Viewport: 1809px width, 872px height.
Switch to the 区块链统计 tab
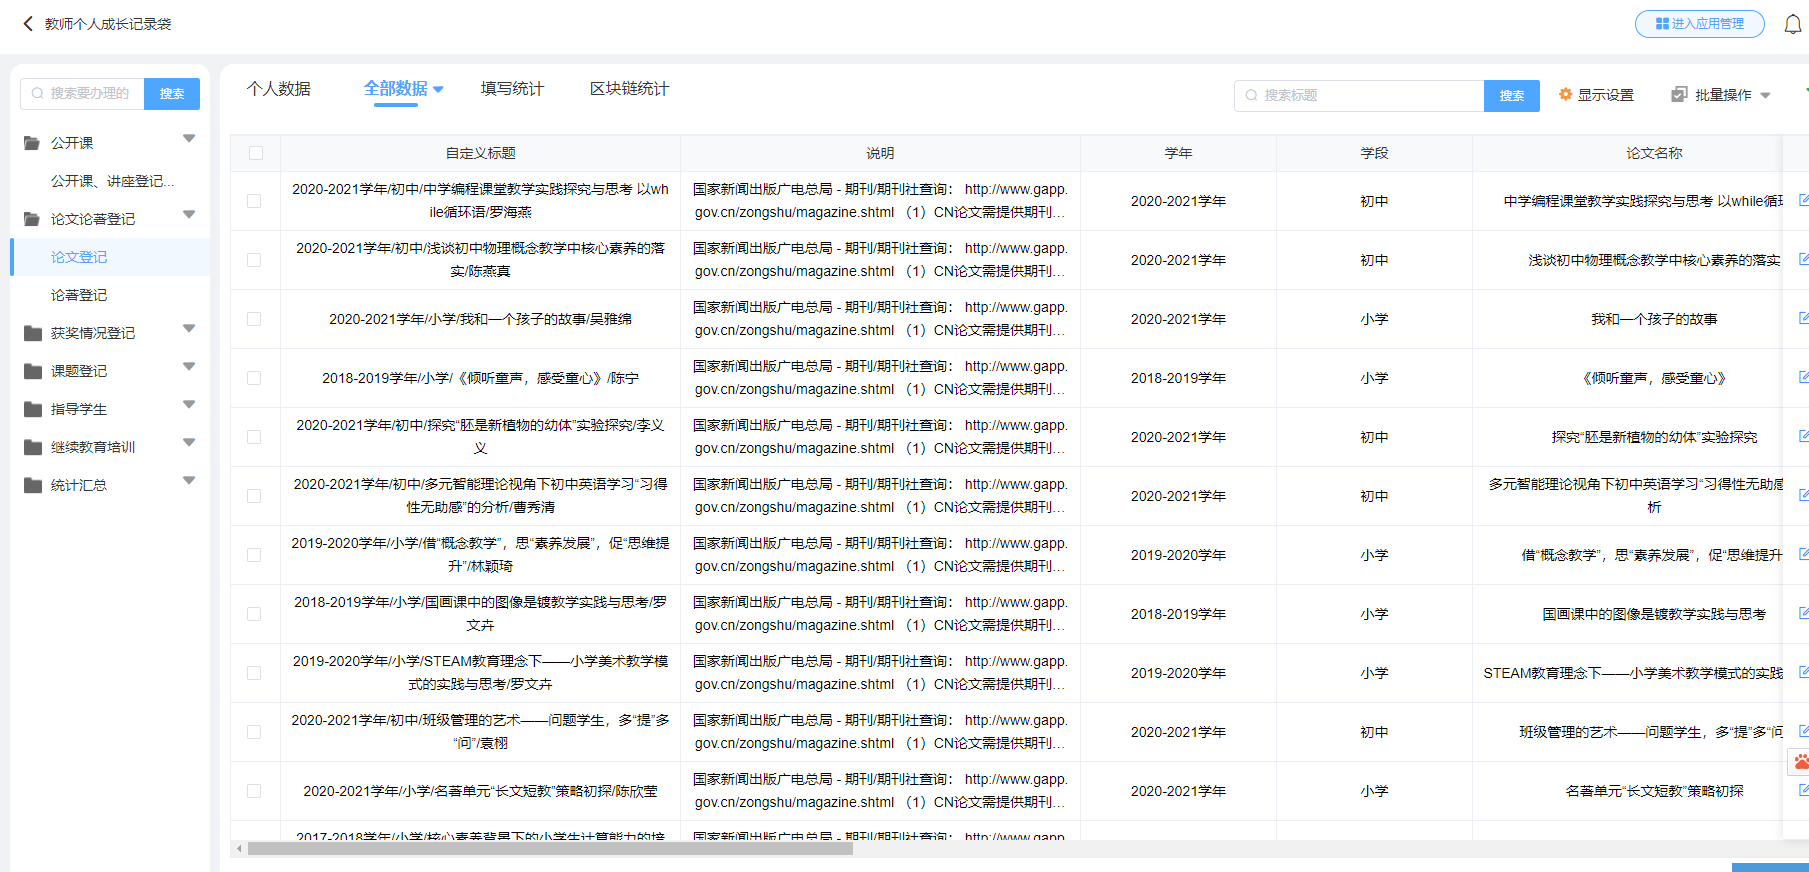point(629,89)
